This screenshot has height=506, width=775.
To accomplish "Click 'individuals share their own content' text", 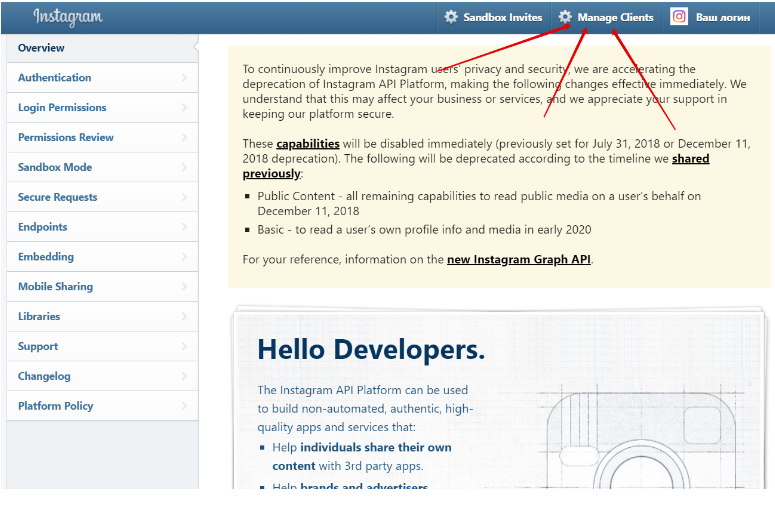I will (362, 457).
